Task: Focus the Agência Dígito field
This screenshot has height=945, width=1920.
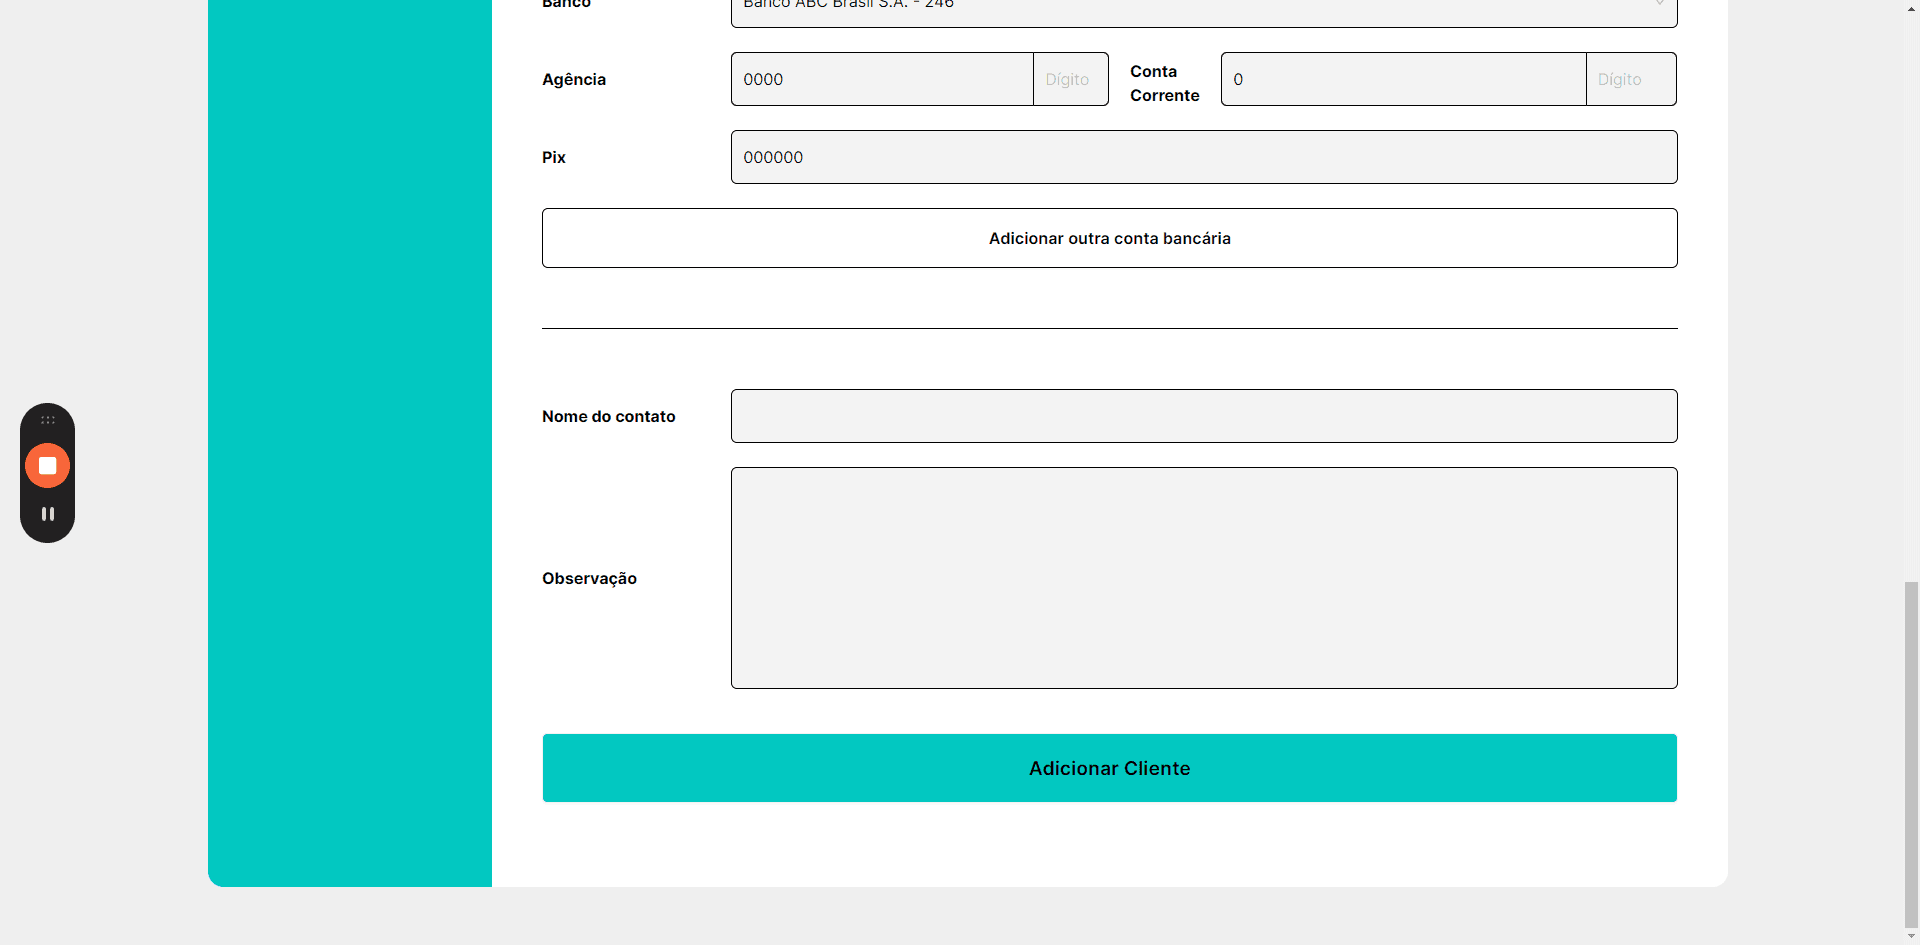Action: click(1071, 79)
